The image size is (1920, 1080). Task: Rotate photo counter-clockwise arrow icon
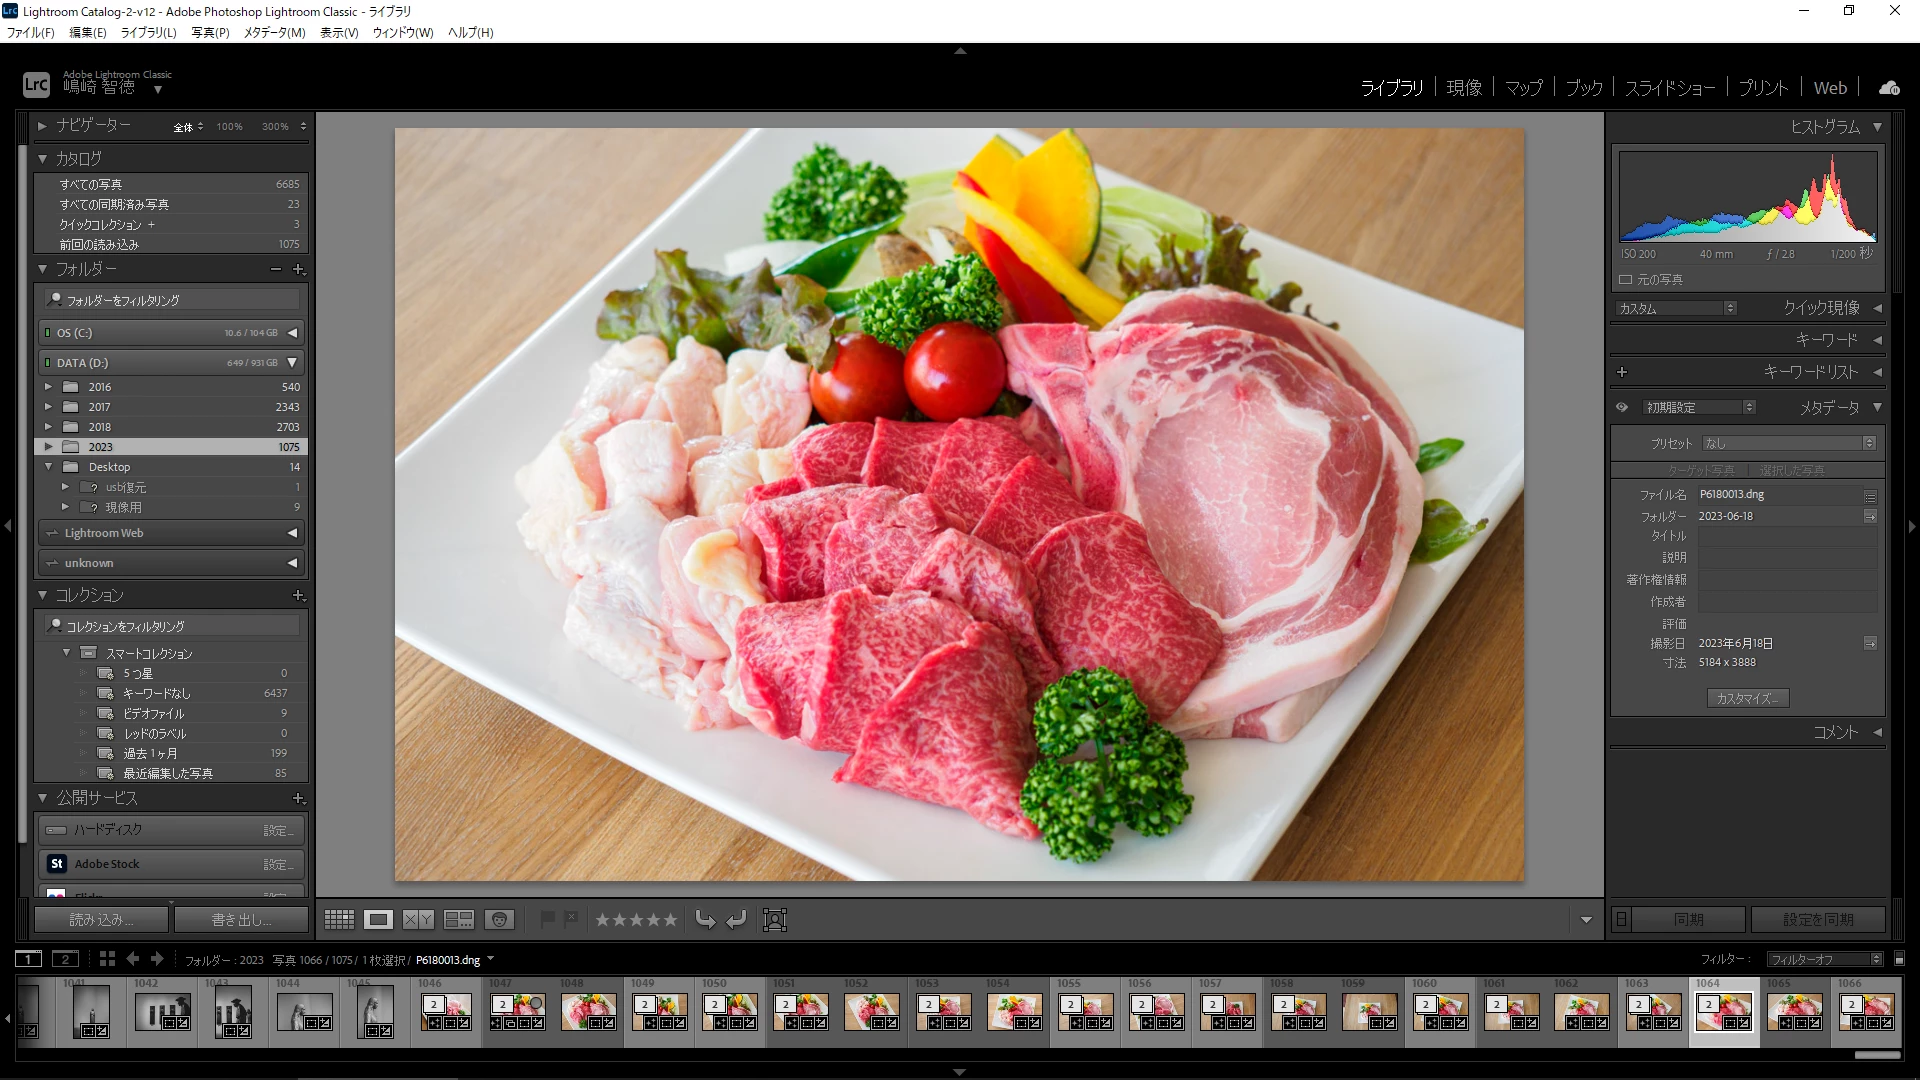(x=705, y=919)
